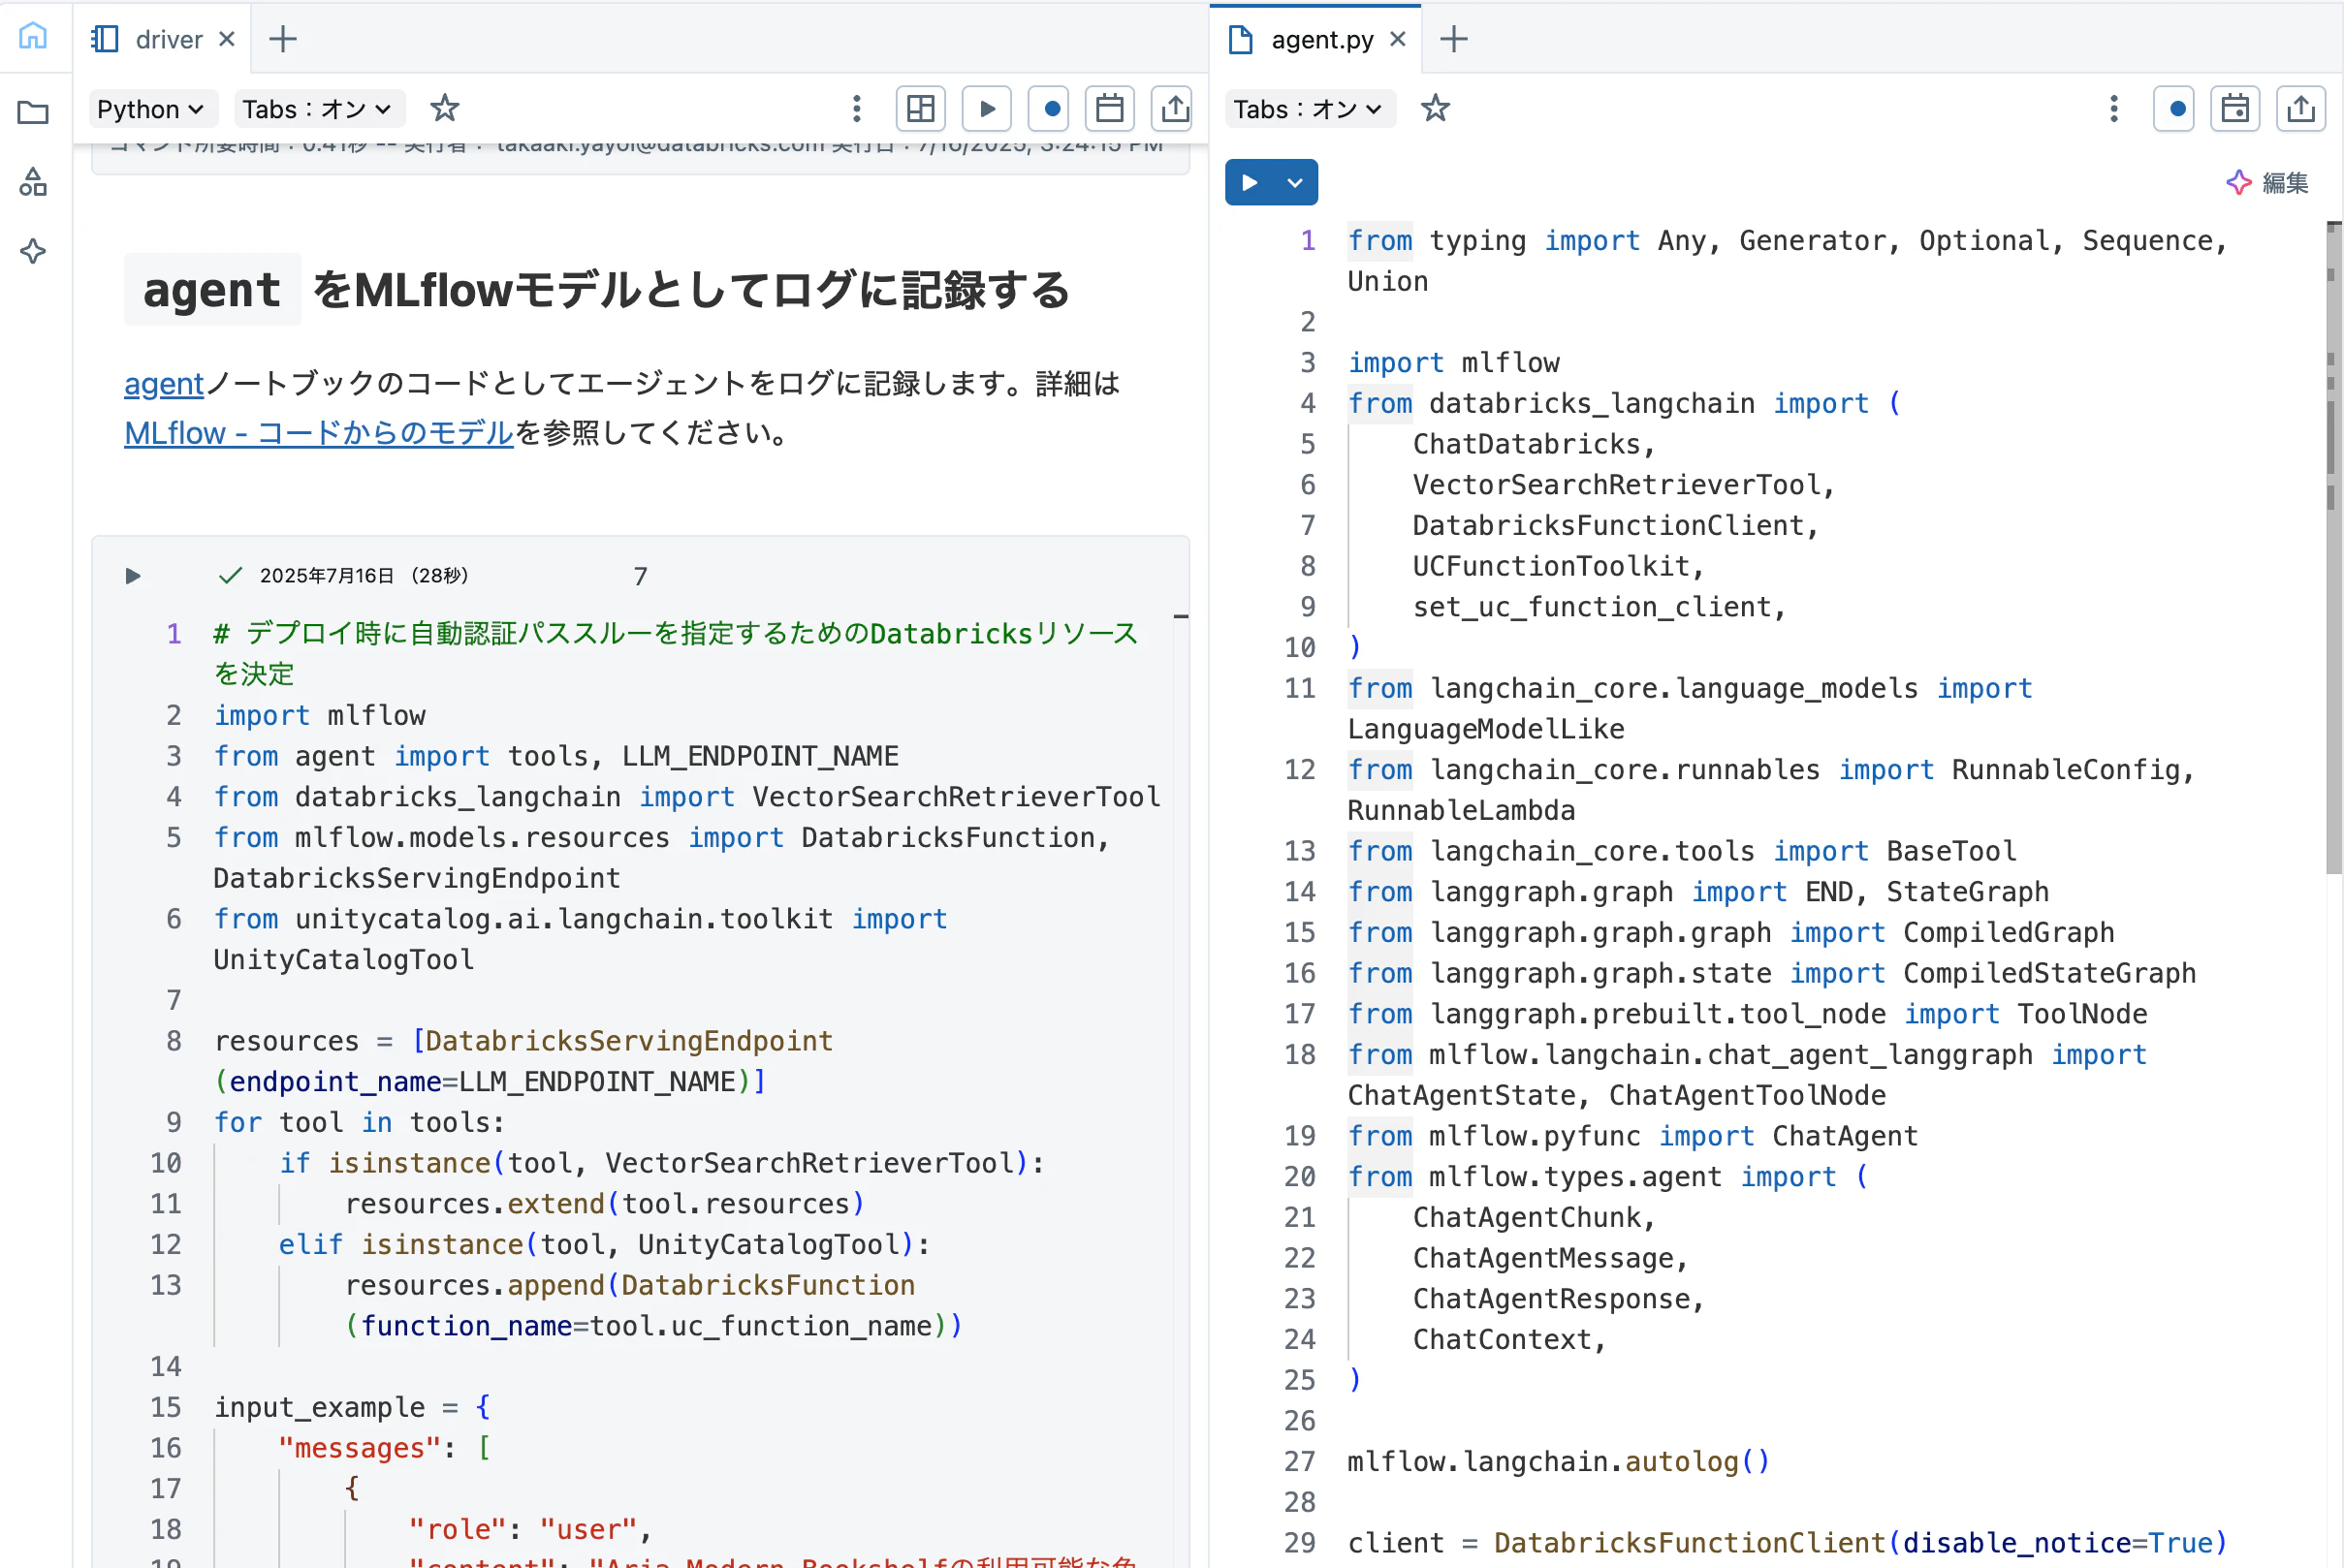The height and width of the screenshot is (1568, 2344).
Task: Add a new tab beside driver
Action: click(x=283, y=39)
